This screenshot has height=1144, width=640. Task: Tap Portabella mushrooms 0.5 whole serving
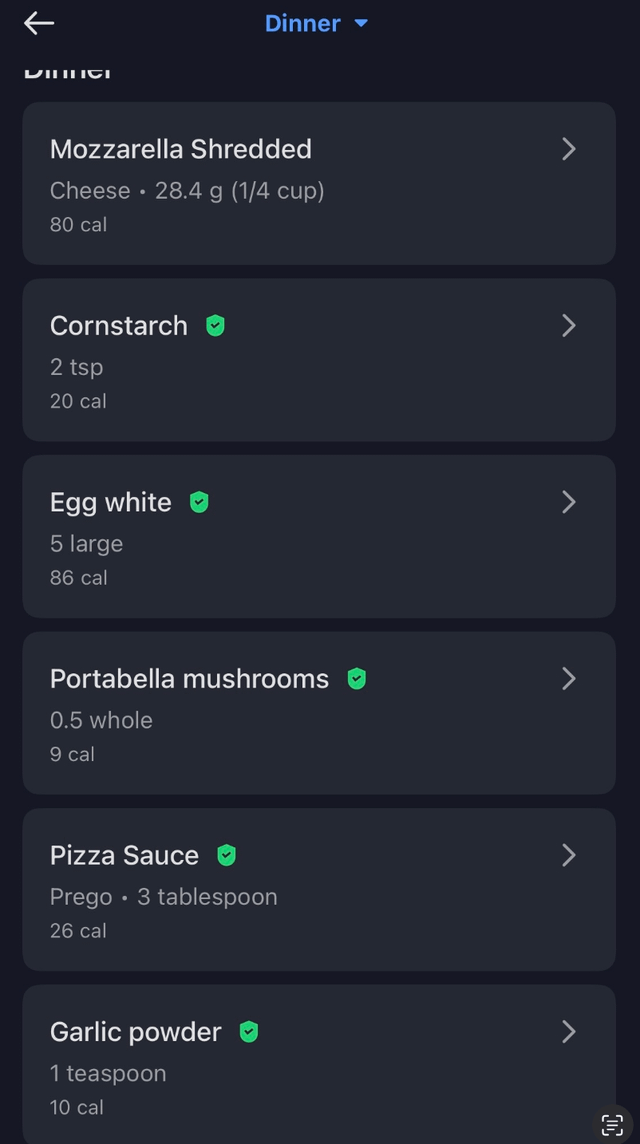click(x=101, y=720)
